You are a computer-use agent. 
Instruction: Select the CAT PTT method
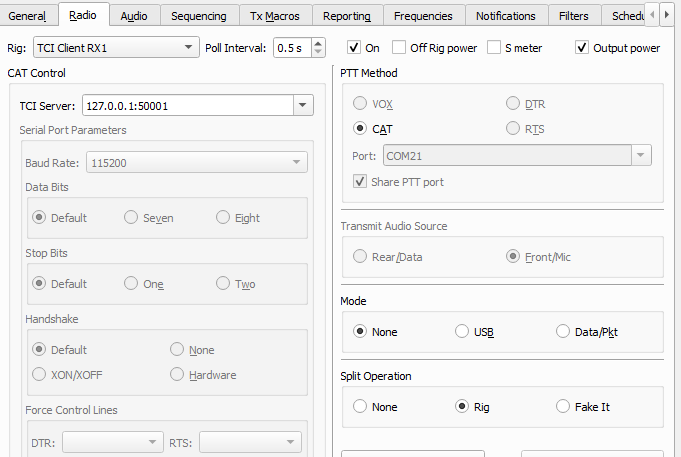(359, 128)
